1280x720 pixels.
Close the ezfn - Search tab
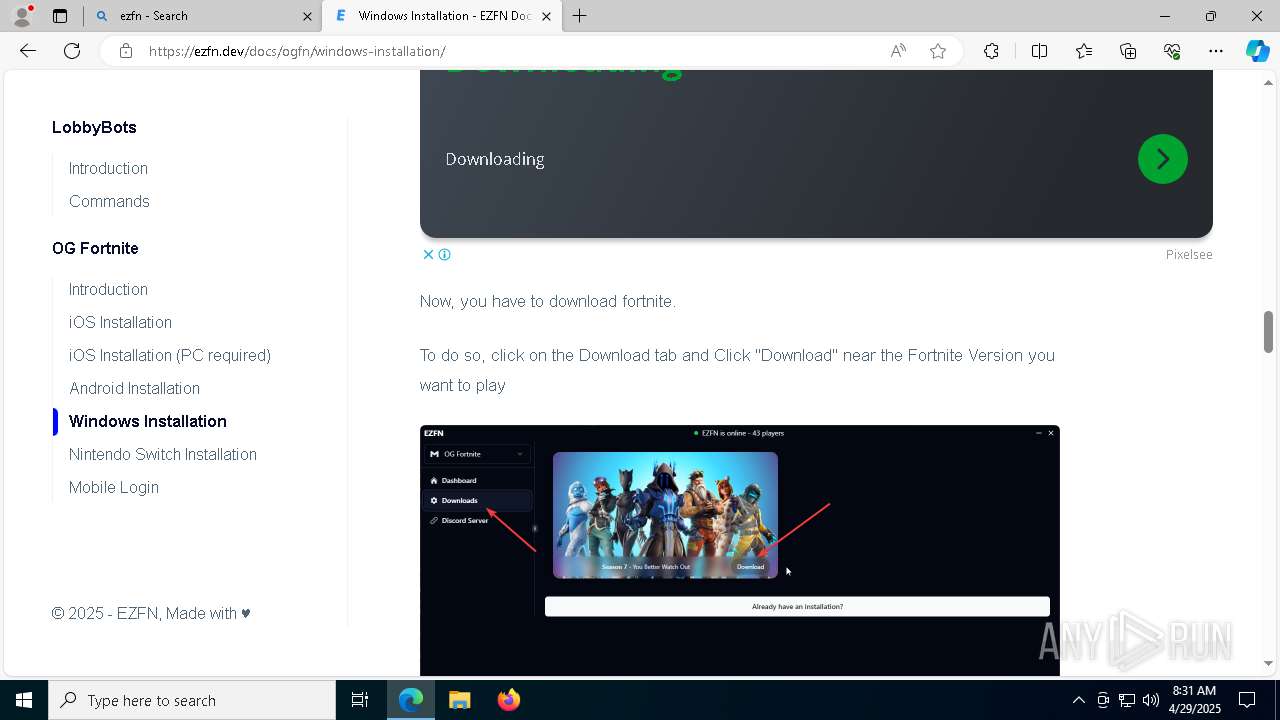307,16
